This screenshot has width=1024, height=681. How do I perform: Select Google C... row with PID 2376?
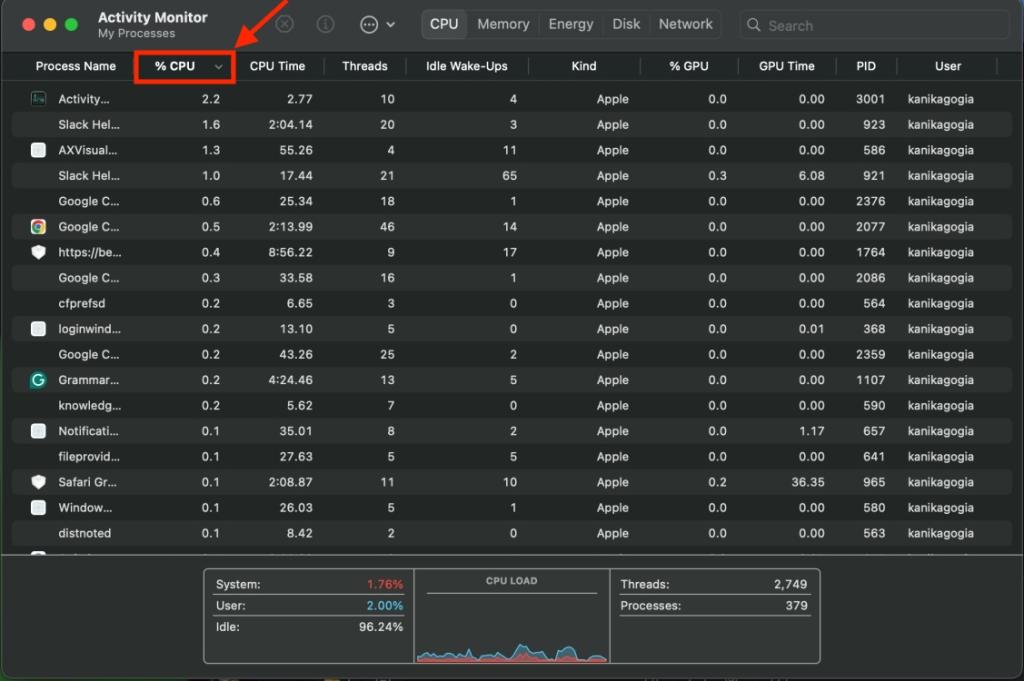[x=511, y=201]
